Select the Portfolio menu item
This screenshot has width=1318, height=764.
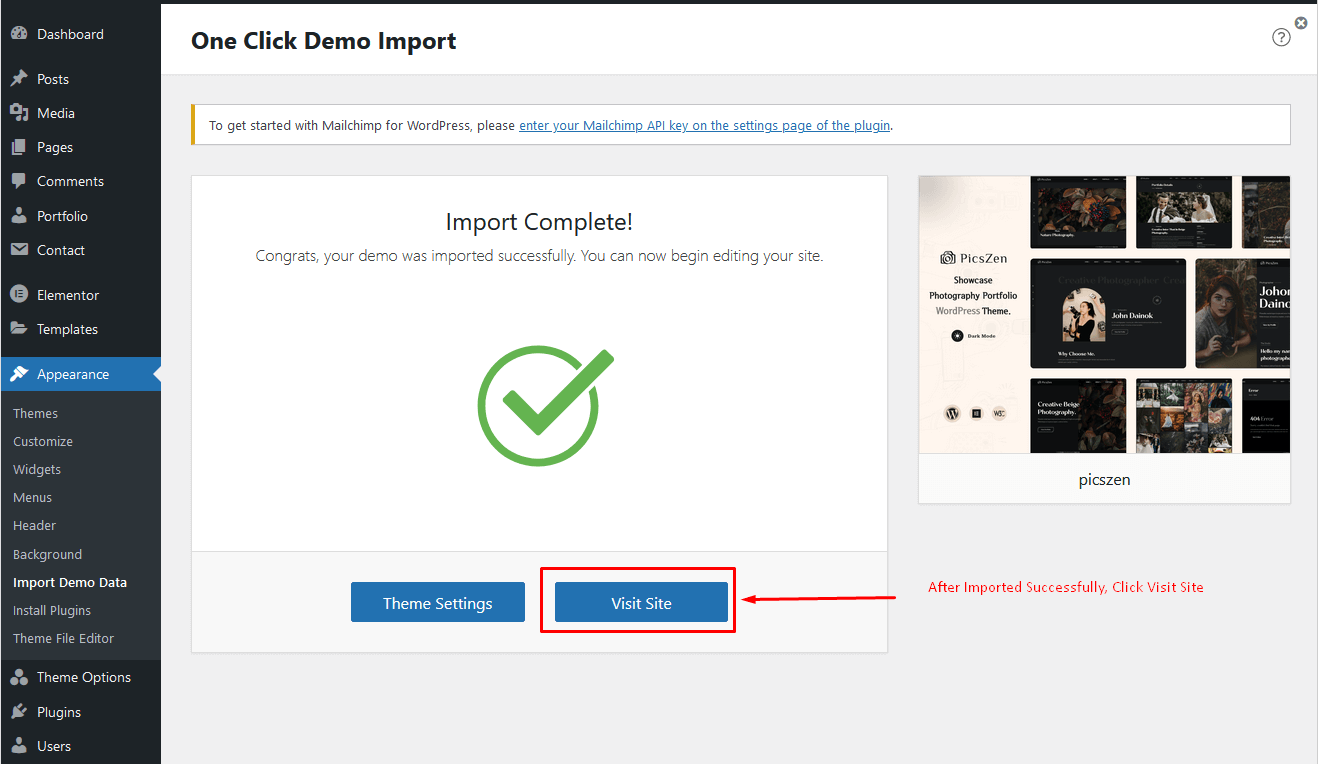[62, 216]
